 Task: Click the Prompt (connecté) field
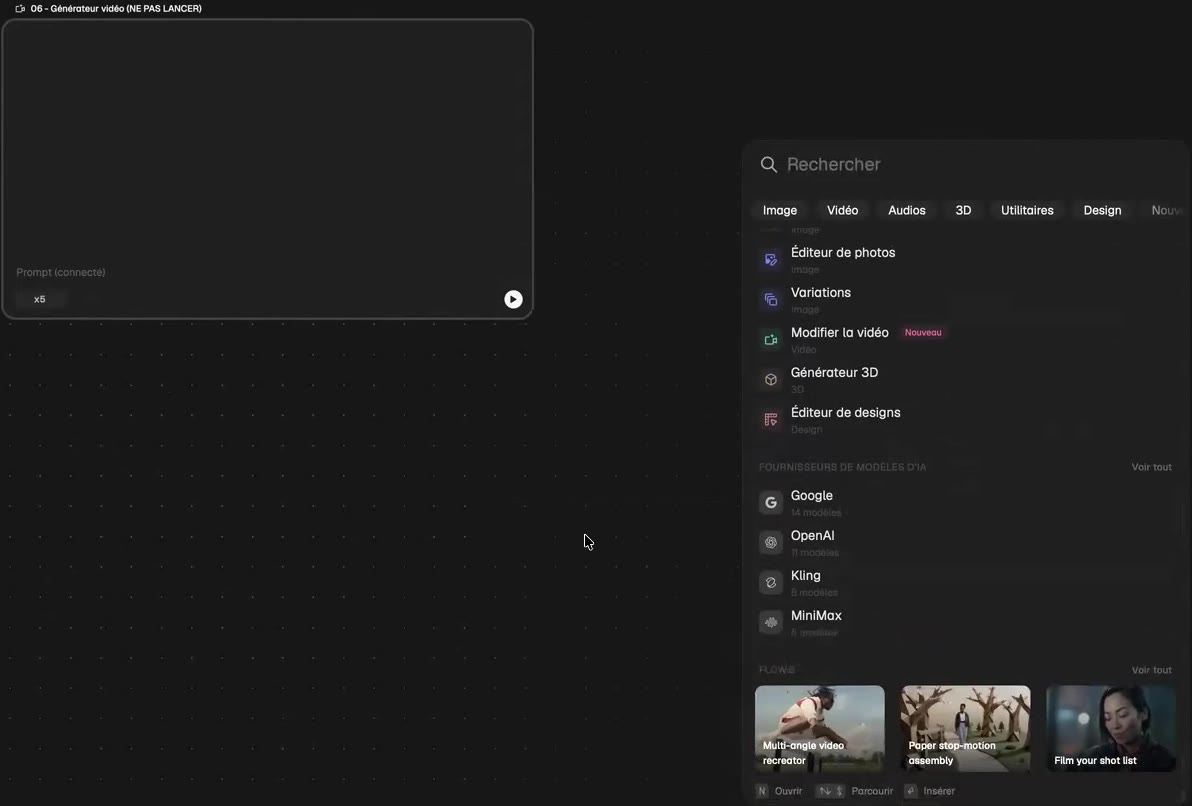pyautogui.click(x=61, y=272)
